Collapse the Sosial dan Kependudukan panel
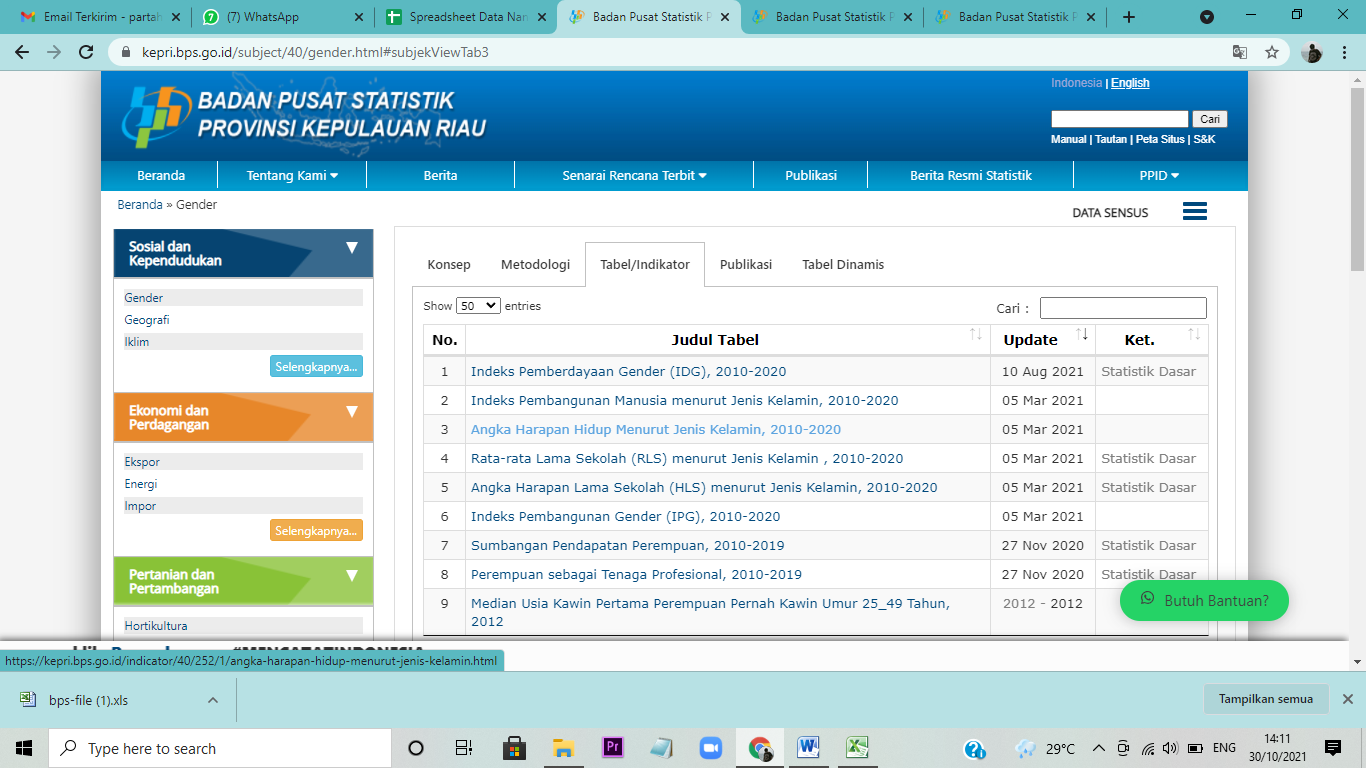This screenshot has width=1366, height=768. pyautogui.click(x=351, y=247)
